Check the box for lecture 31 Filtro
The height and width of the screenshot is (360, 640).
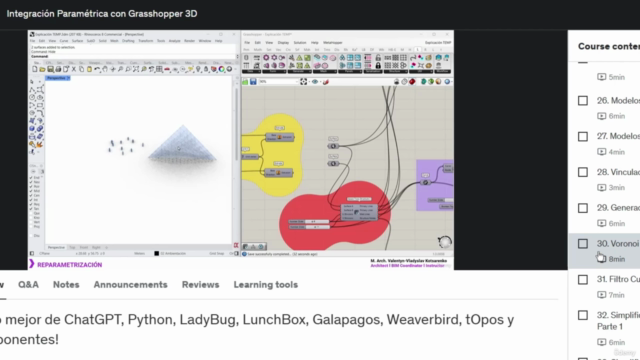point(583,280)
